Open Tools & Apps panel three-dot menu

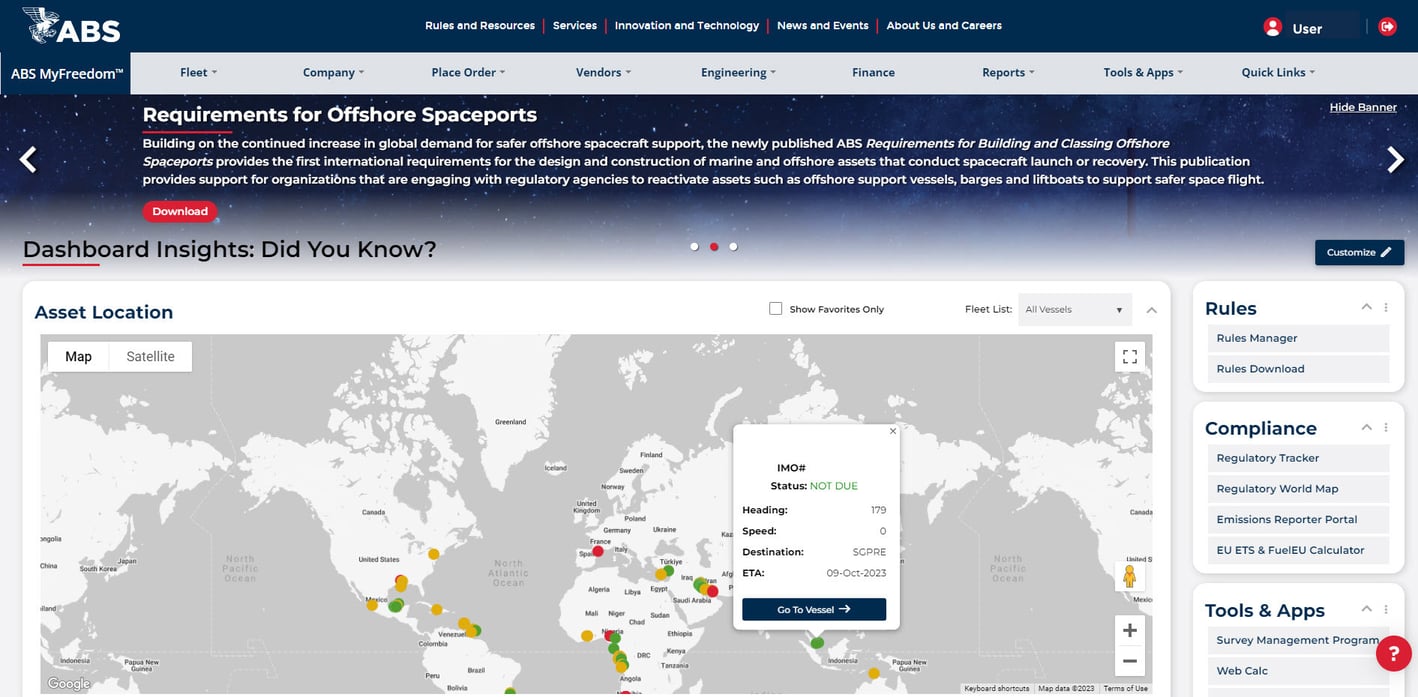pos(1386,609)
